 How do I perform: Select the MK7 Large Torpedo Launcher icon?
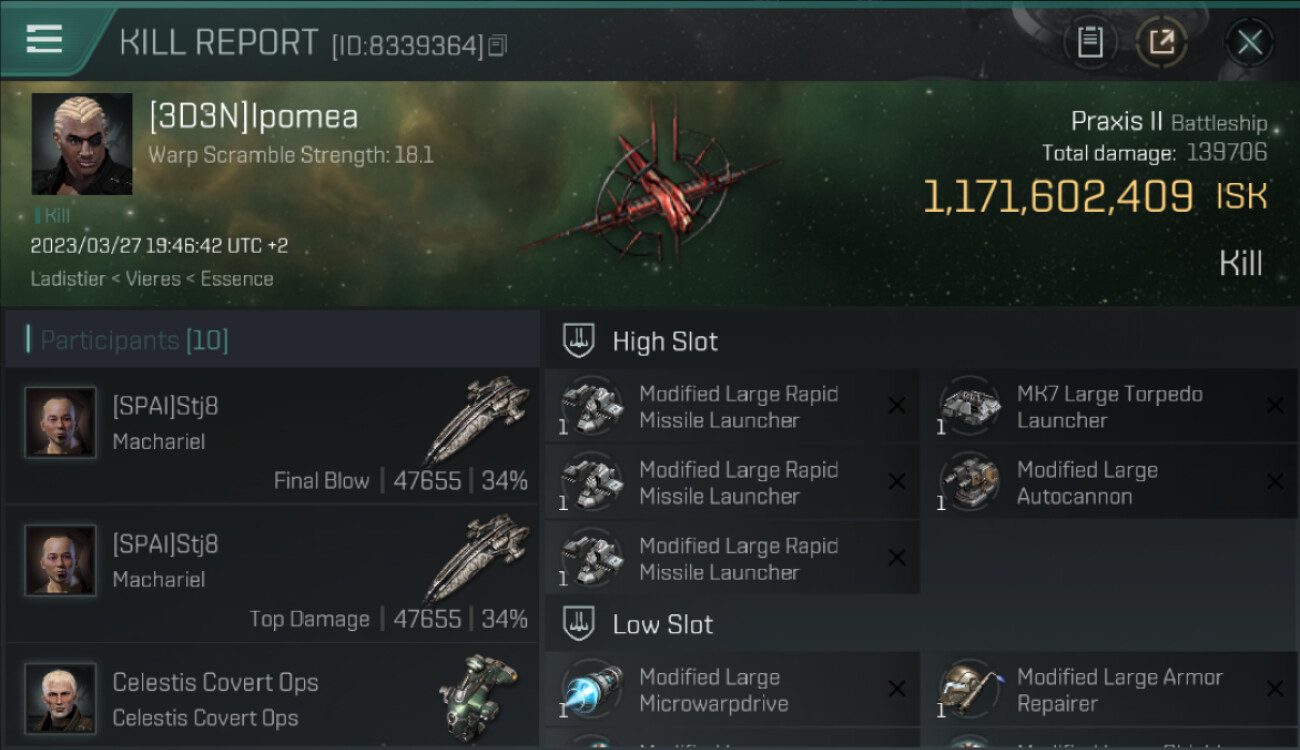(969, 406)
